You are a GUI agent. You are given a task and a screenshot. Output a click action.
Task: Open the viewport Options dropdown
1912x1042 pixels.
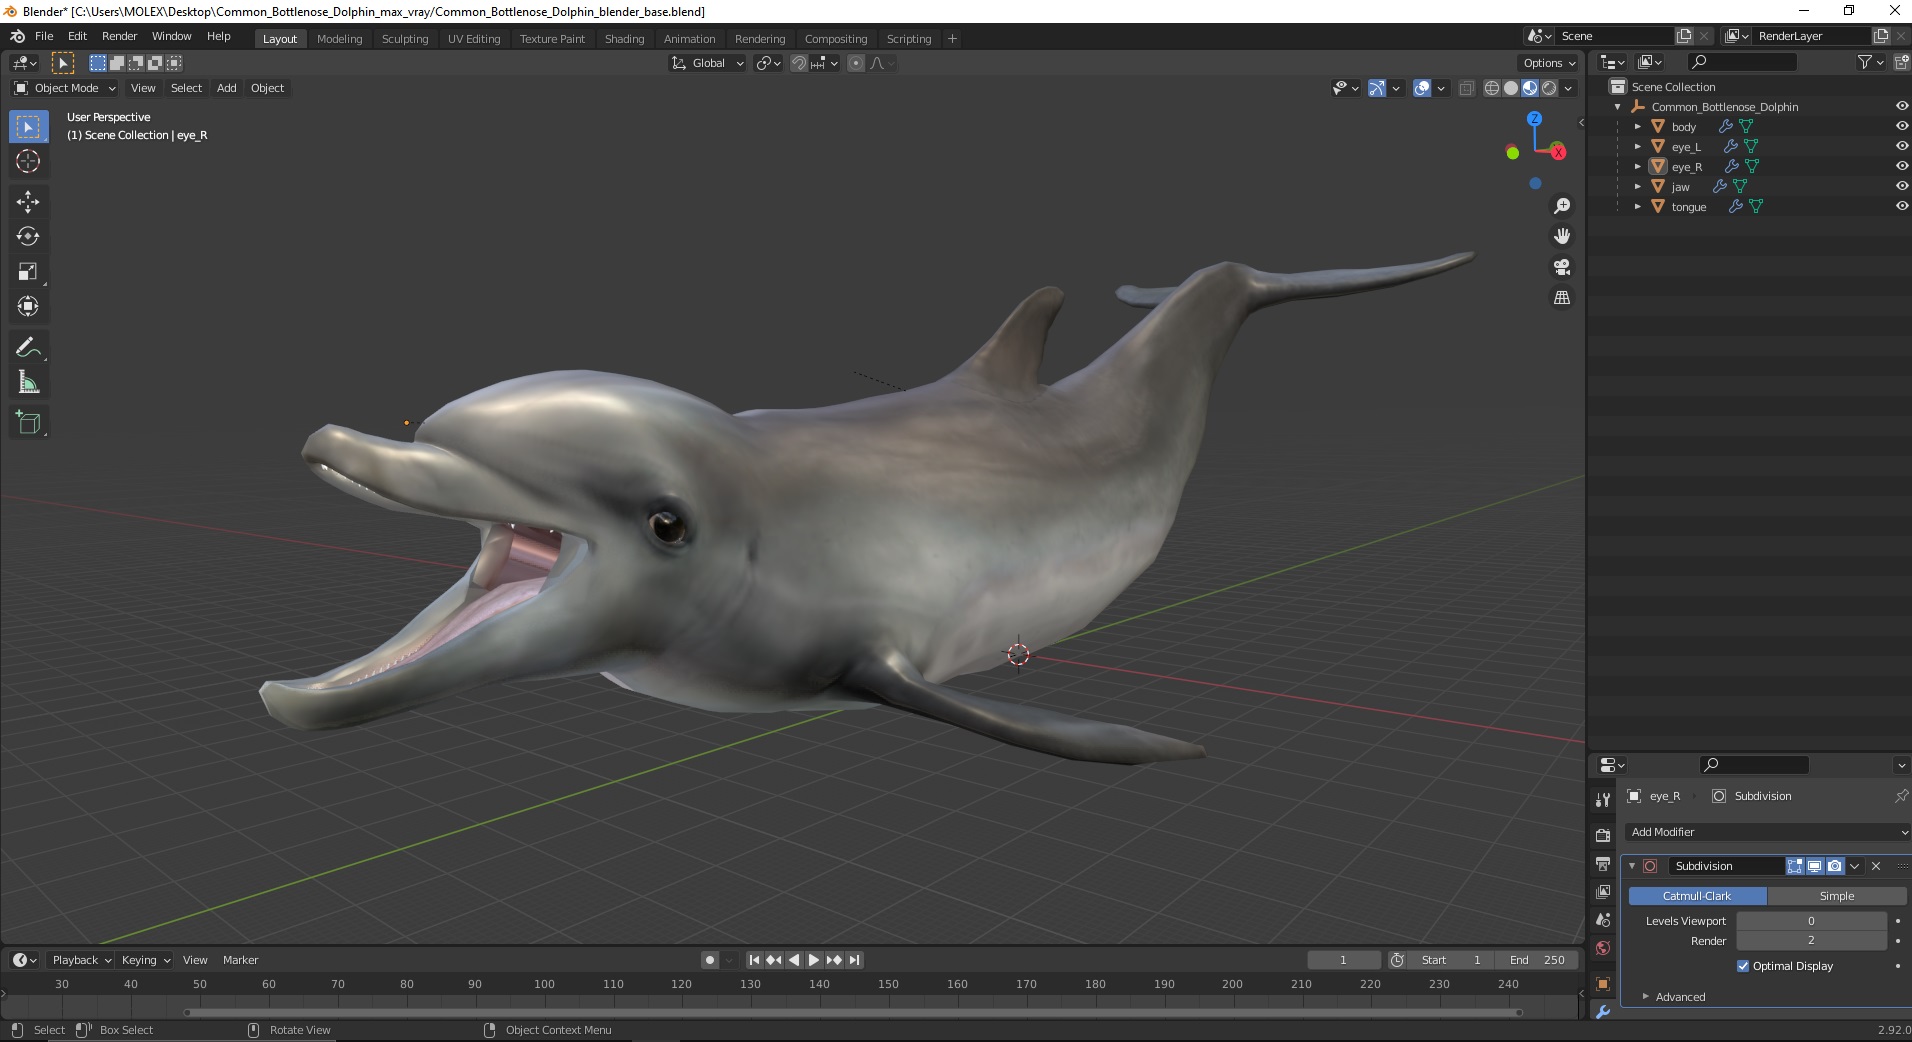coord(1548,63)
